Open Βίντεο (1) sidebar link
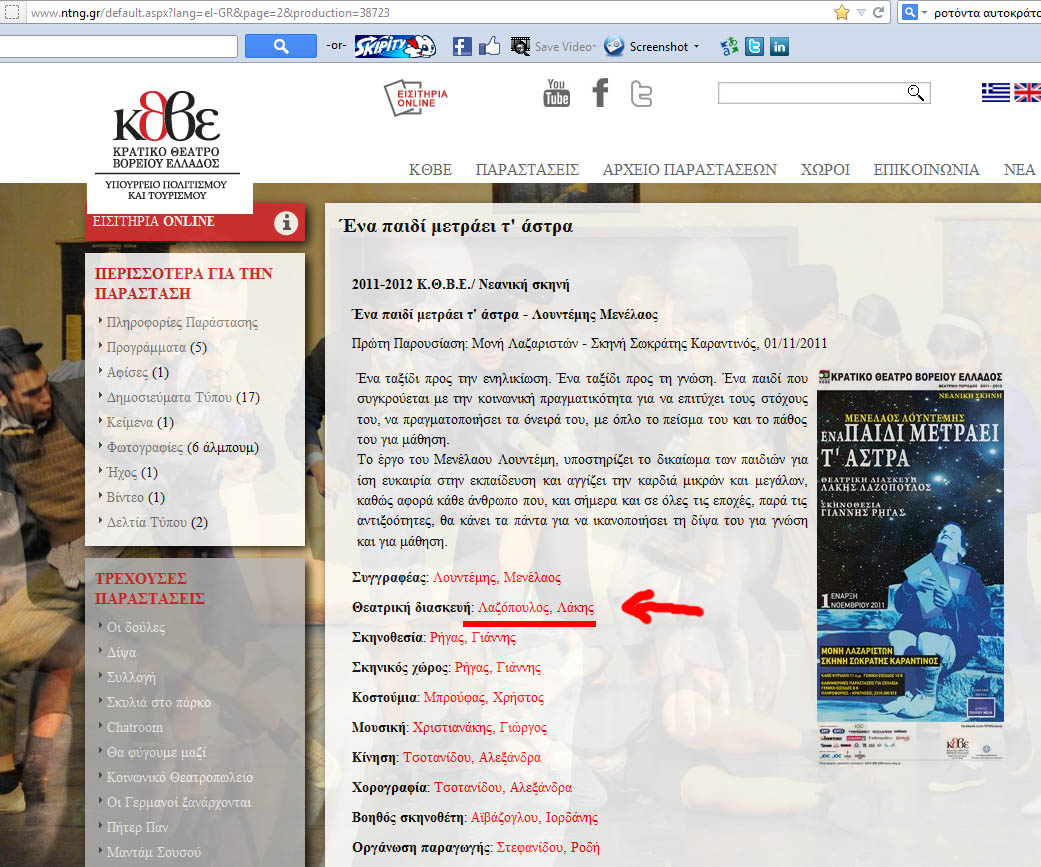This screenshot has height=867, width=1041. [135, 497]
